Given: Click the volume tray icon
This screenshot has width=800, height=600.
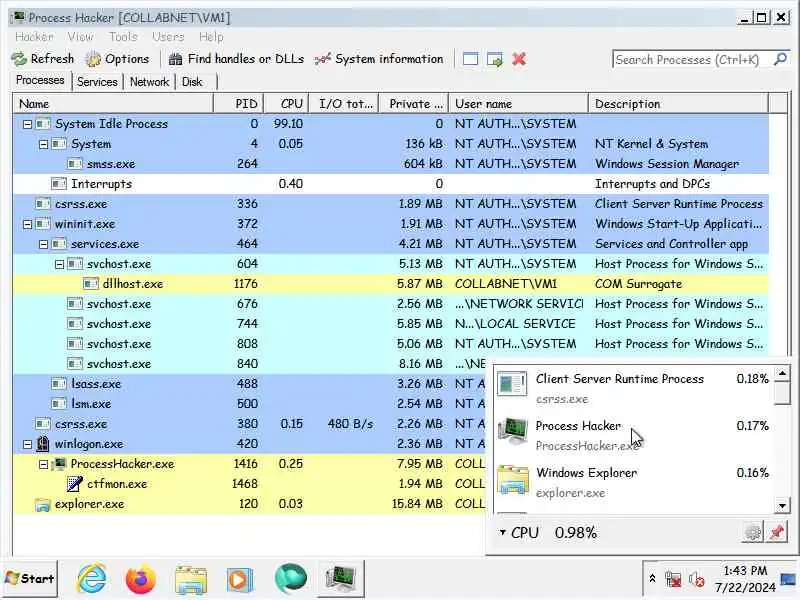Looking at the screenshot, I should [697, 580].
